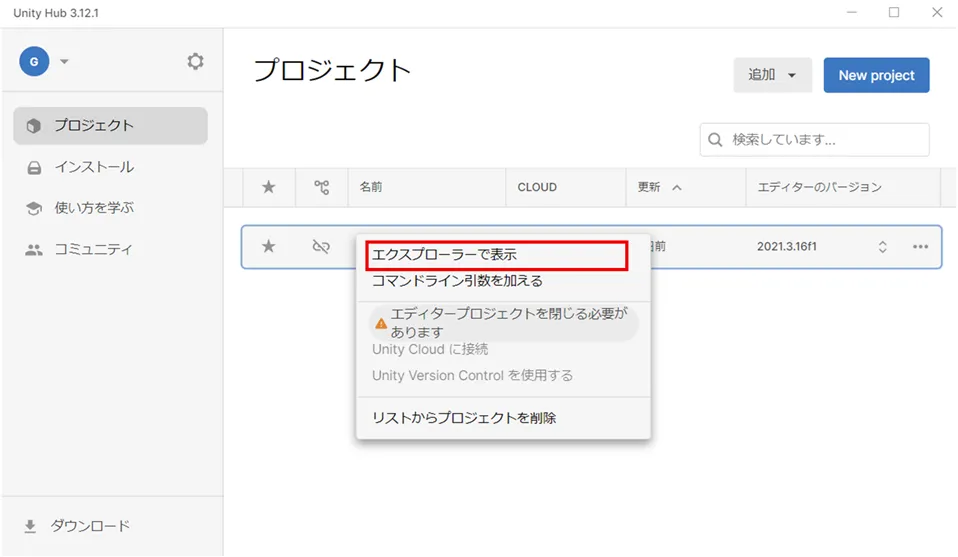
Task: Open the settings gear icon
Action: pos(195,62)
